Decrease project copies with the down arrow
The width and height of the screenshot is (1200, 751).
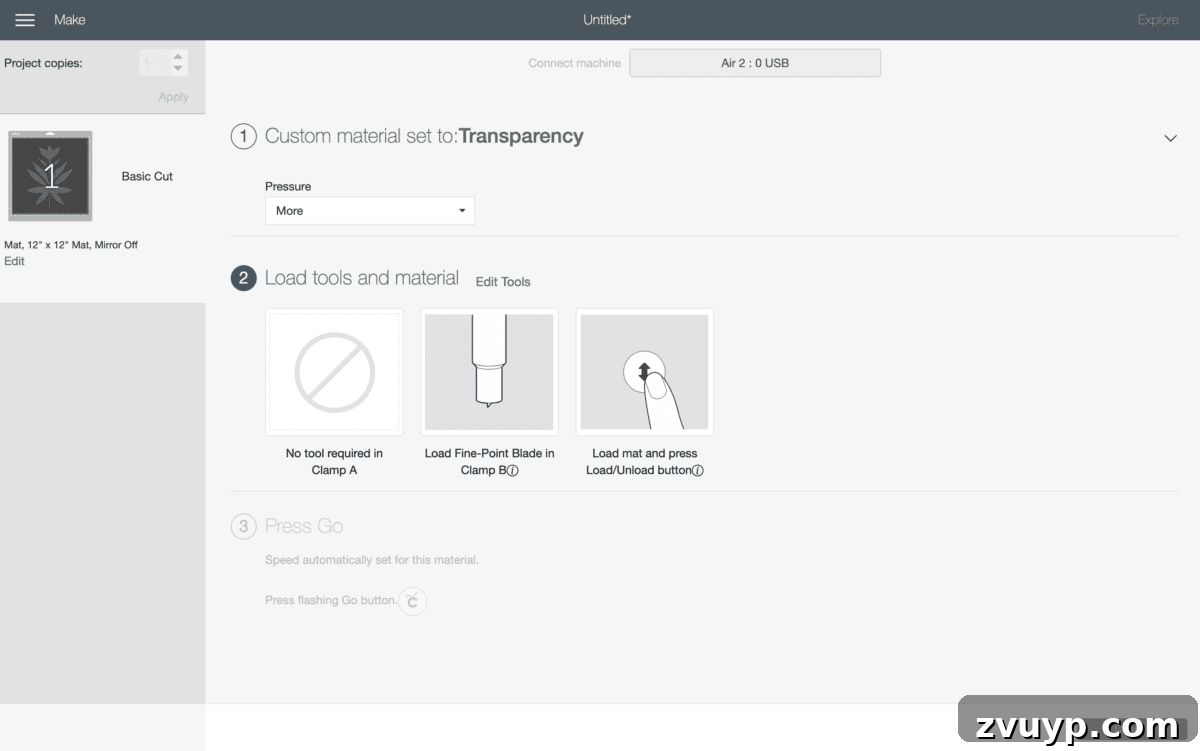(x=178, y=69)
